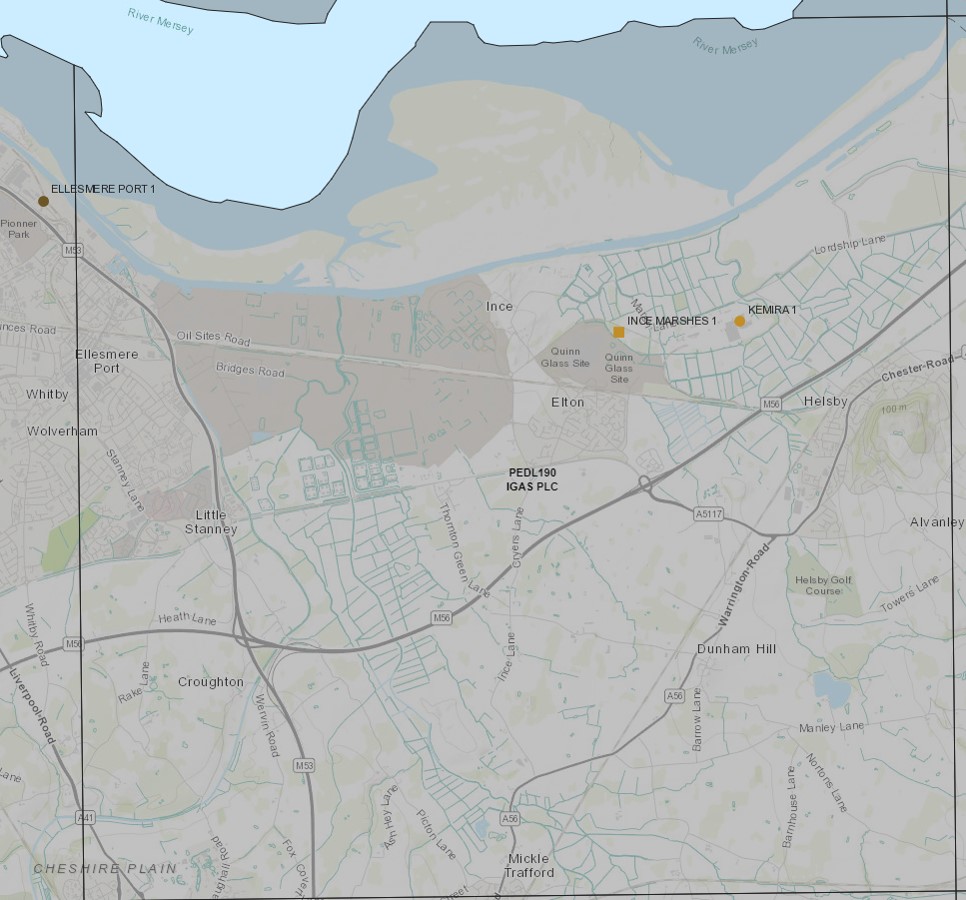The height and width of the screenshot is (900, 966).
Task: Click the A56 shield below Dunham Hill
Action: click(674, 695)
